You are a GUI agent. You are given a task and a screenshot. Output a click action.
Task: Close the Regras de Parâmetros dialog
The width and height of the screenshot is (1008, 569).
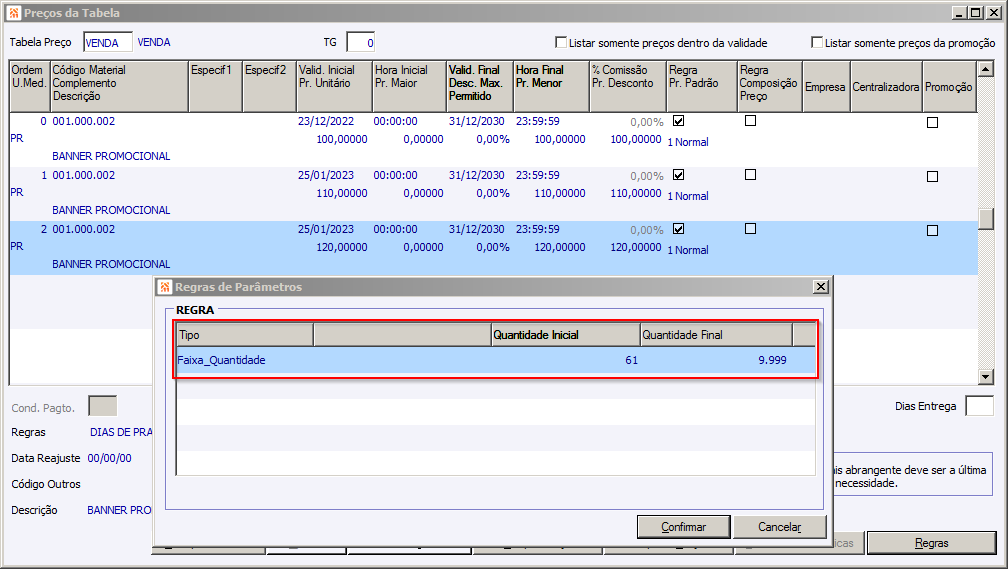(x=820, y=287)
